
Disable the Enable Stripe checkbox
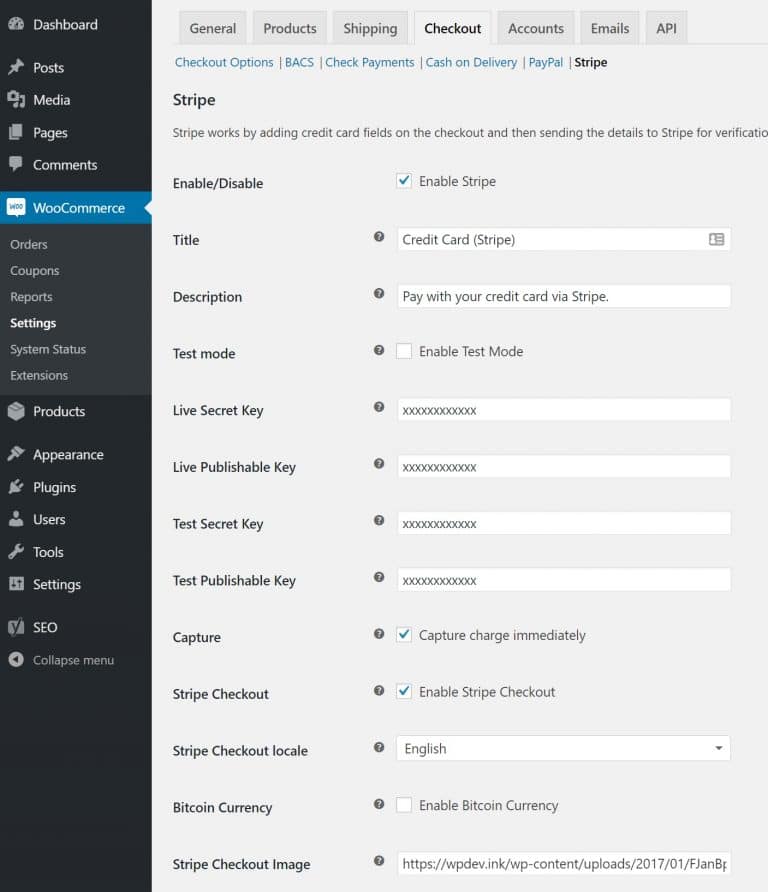pyautogui.click(x=404, y=180)
